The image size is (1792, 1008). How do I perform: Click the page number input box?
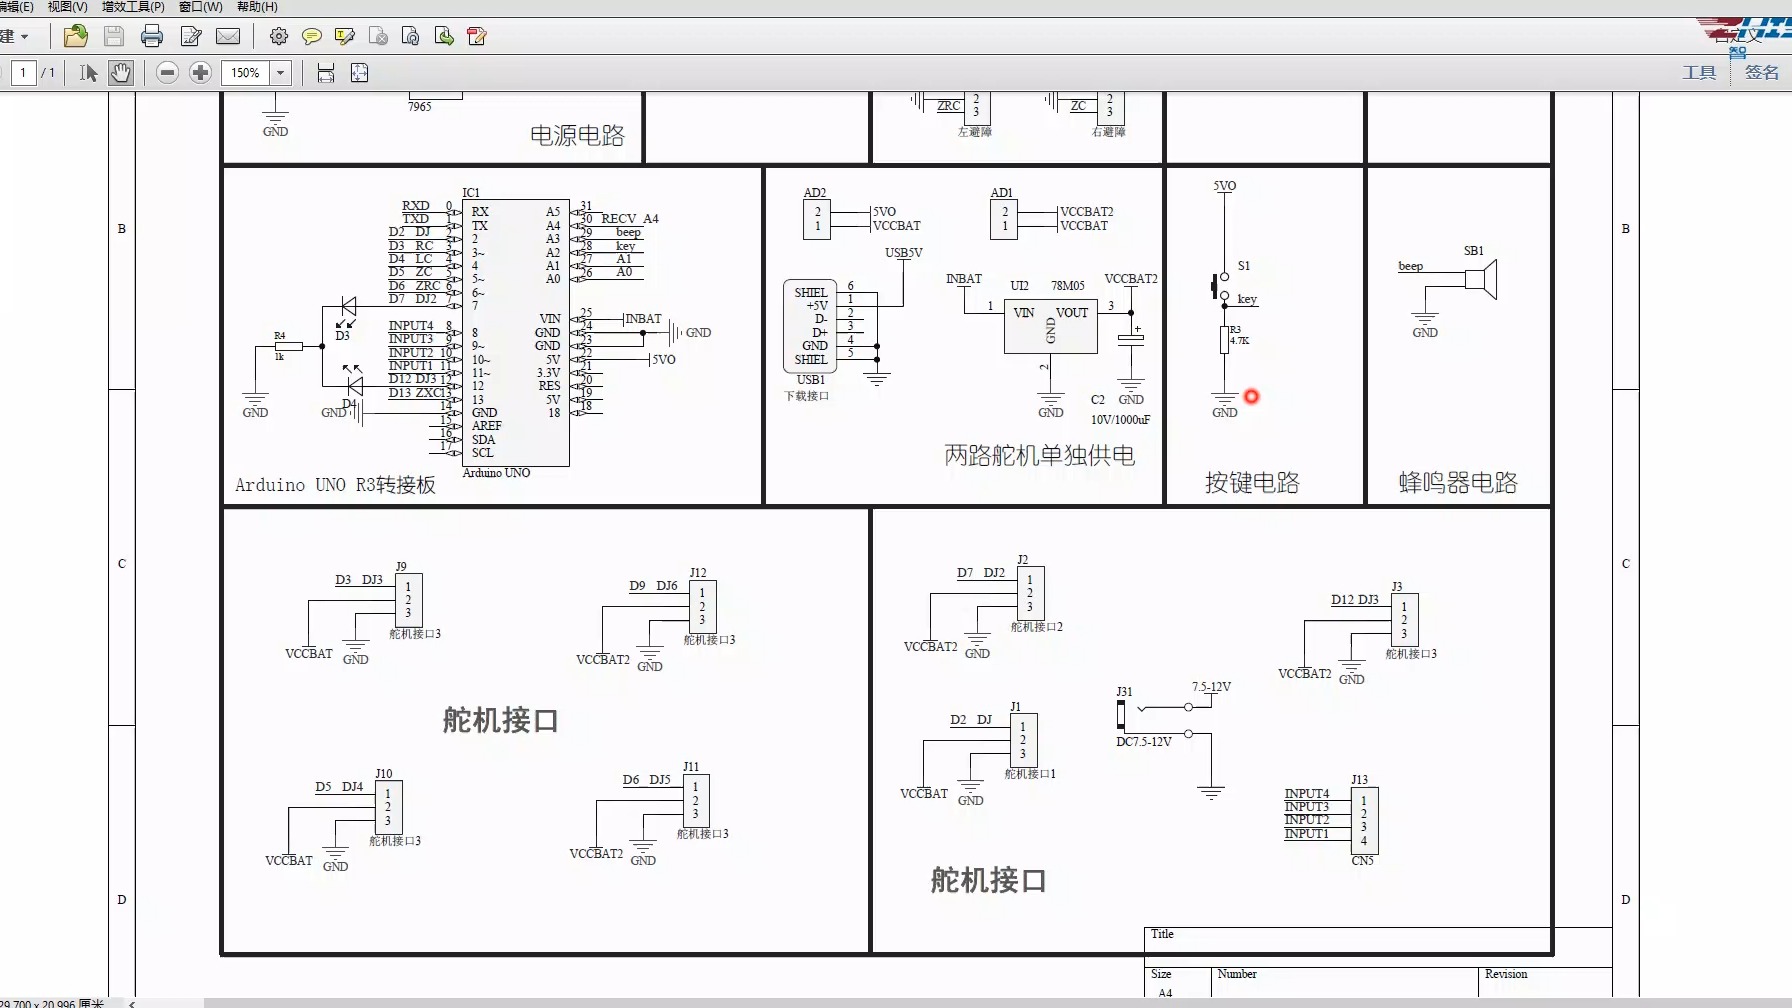coord(23,73)
